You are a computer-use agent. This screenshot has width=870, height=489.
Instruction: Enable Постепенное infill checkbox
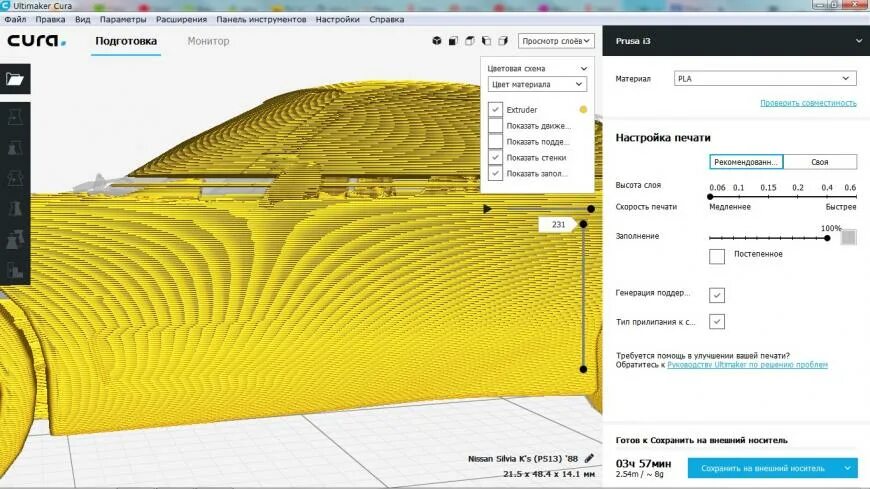717,256
